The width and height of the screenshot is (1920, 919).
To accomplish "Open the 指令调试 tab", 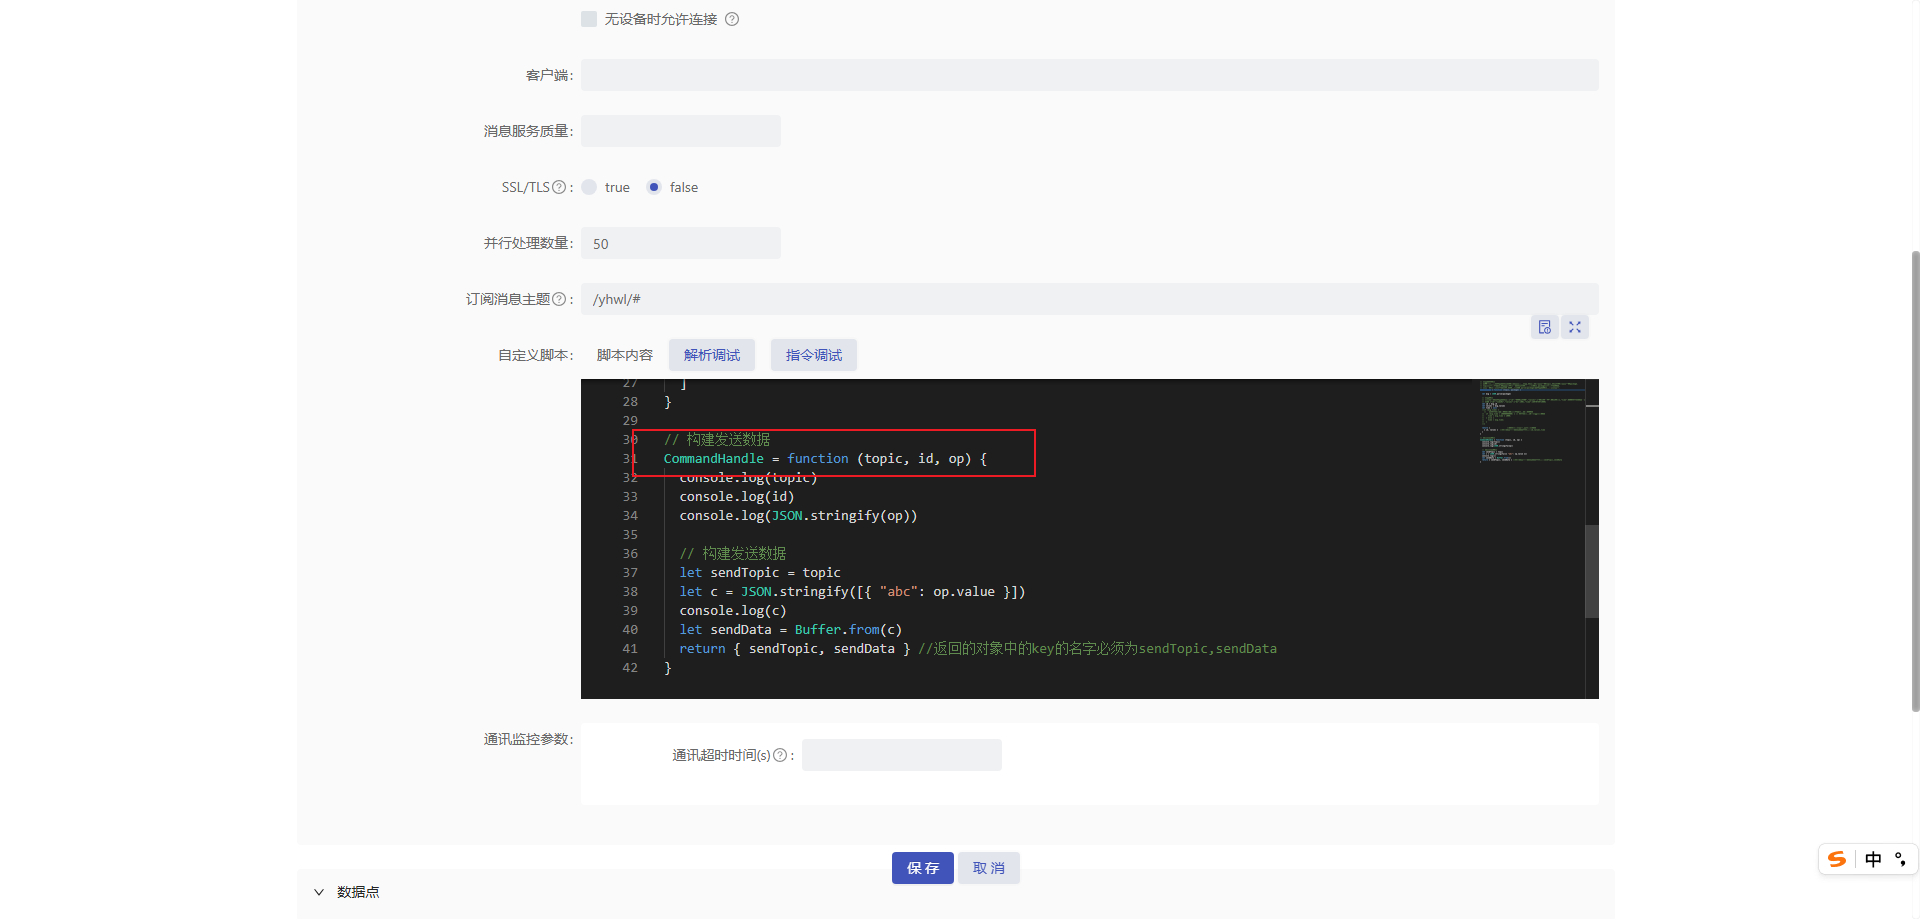I will 814,355.
